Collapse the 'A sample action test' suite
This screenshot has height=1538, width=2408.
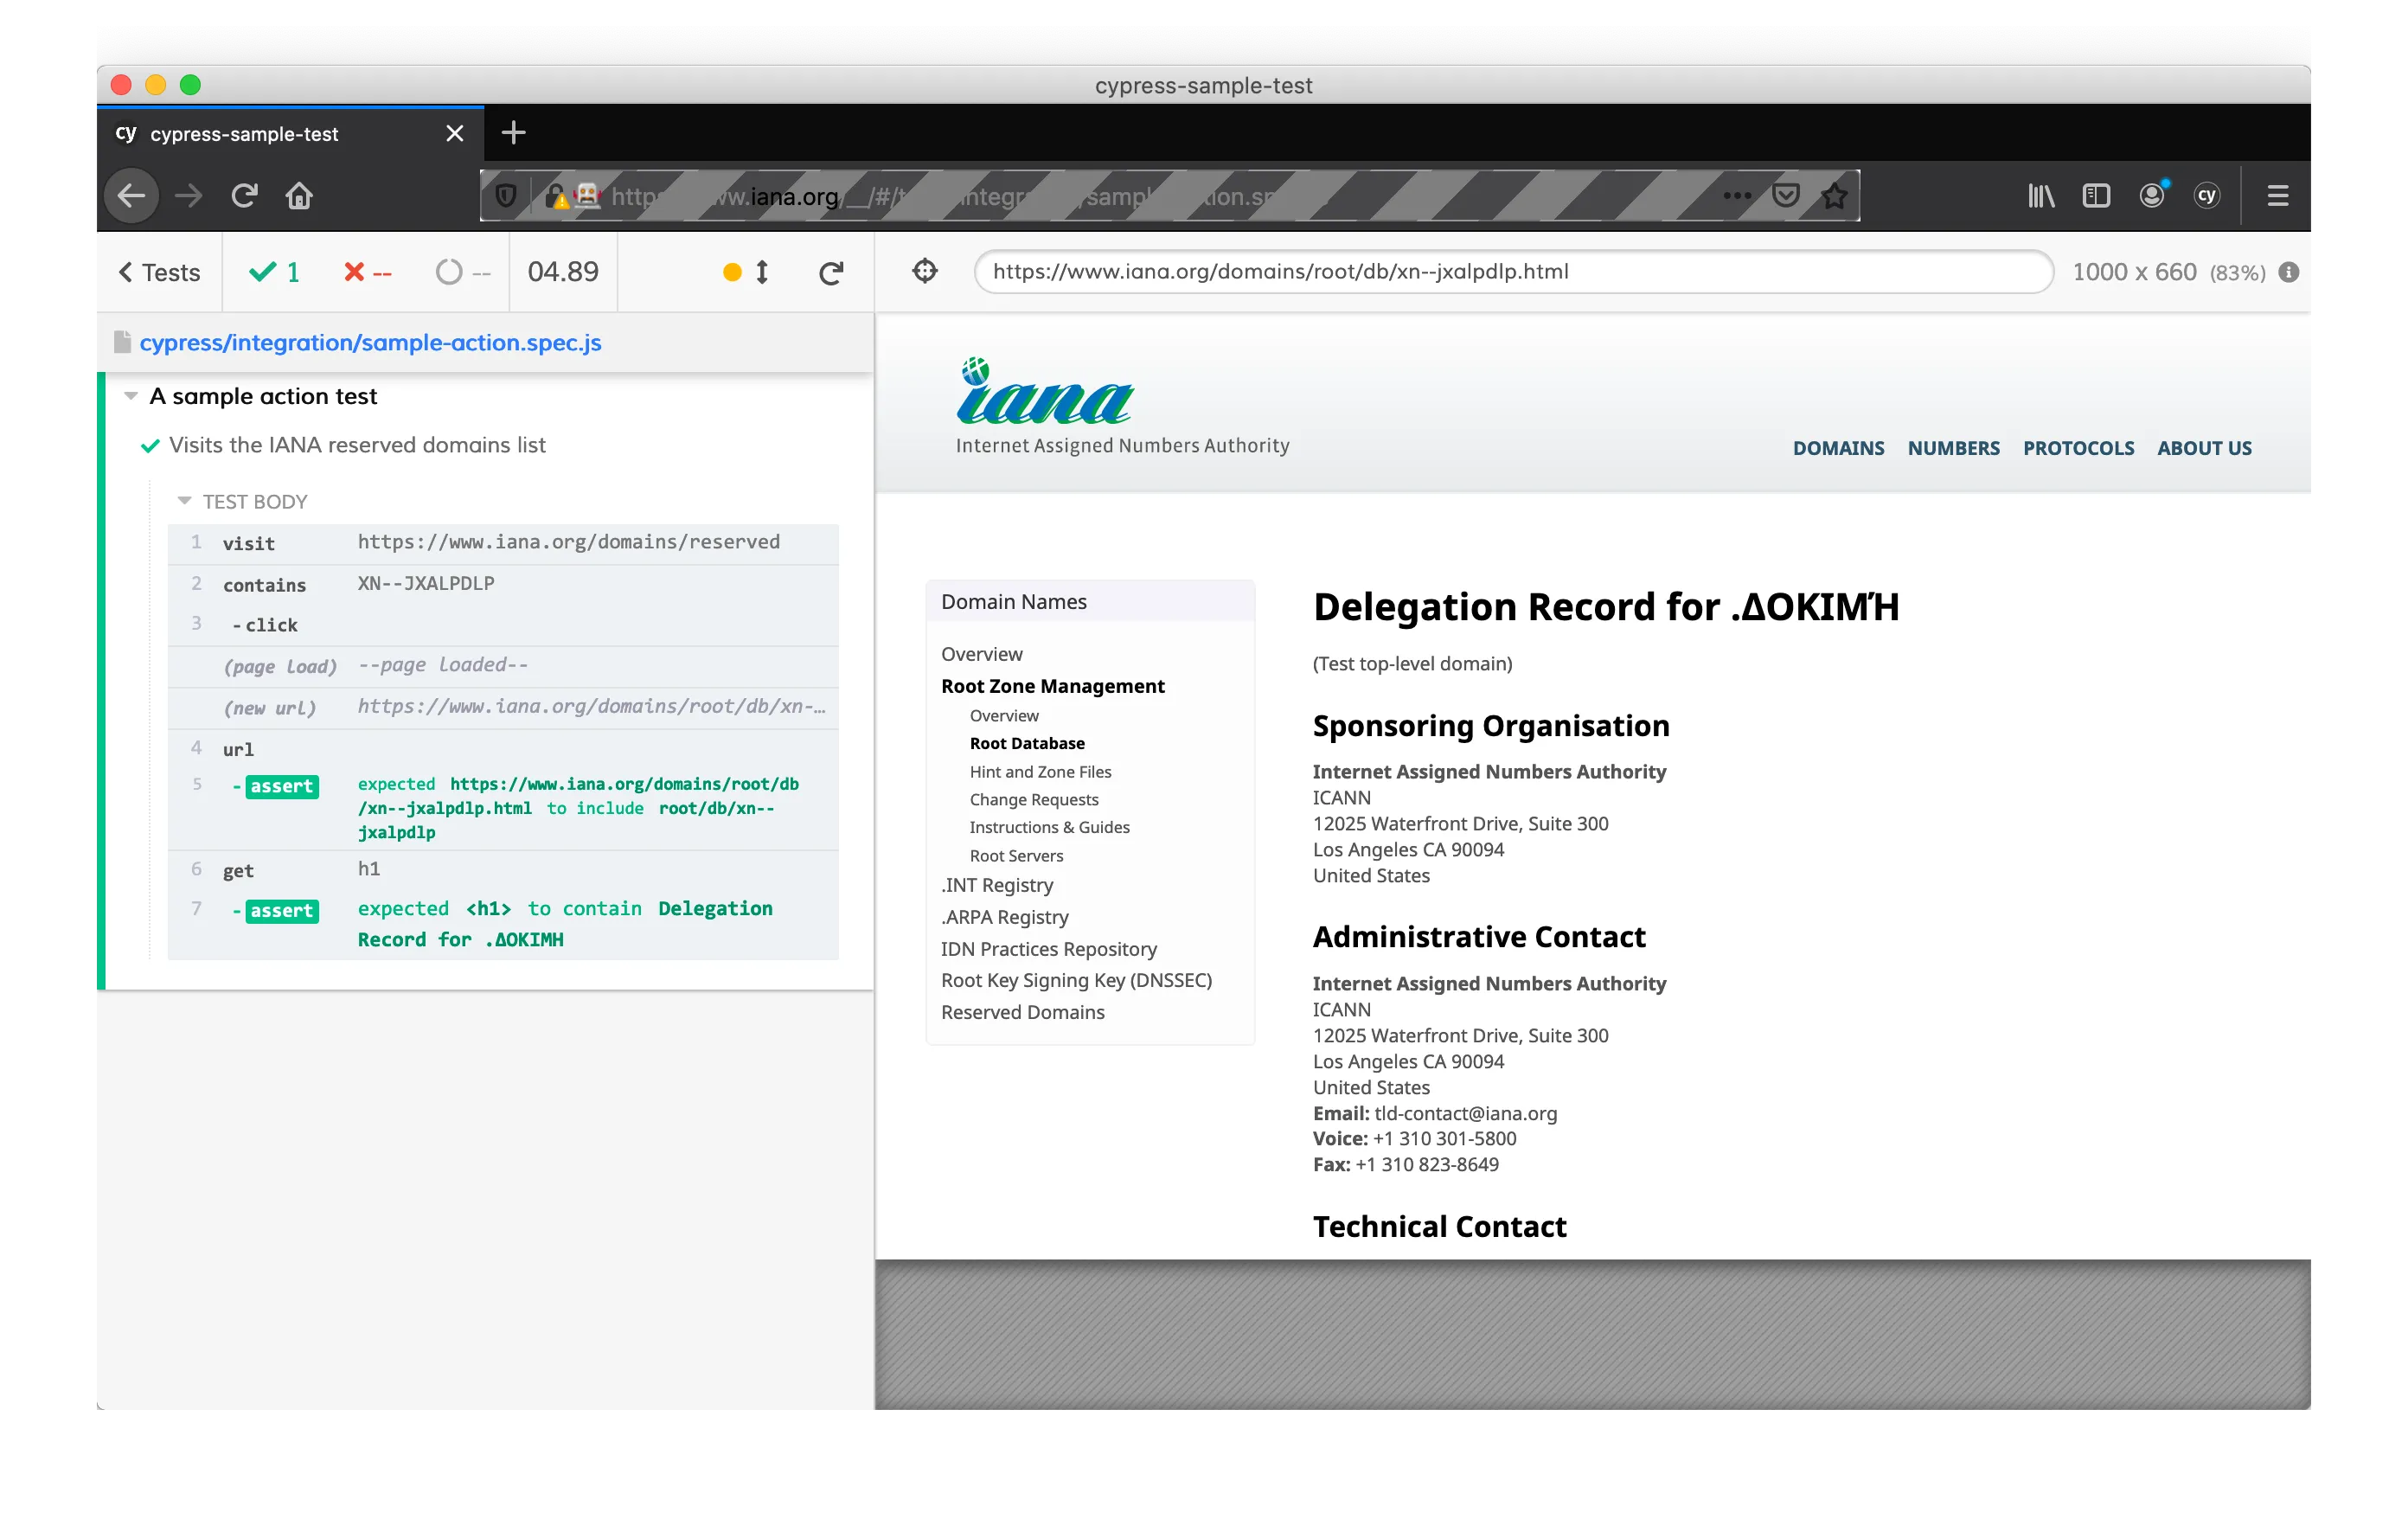[131, 396]
